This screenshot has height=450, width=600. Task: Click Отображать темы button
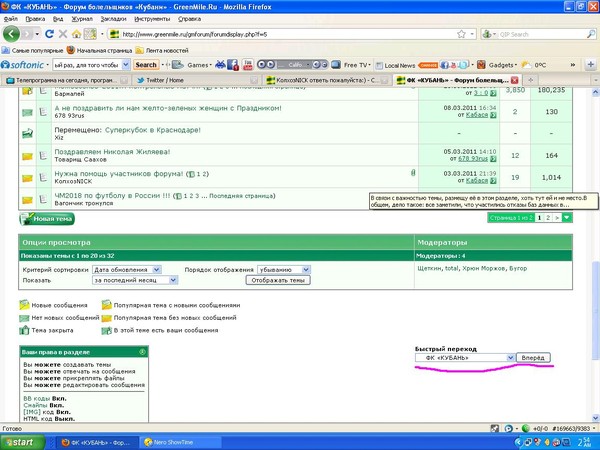click(278, 280)
